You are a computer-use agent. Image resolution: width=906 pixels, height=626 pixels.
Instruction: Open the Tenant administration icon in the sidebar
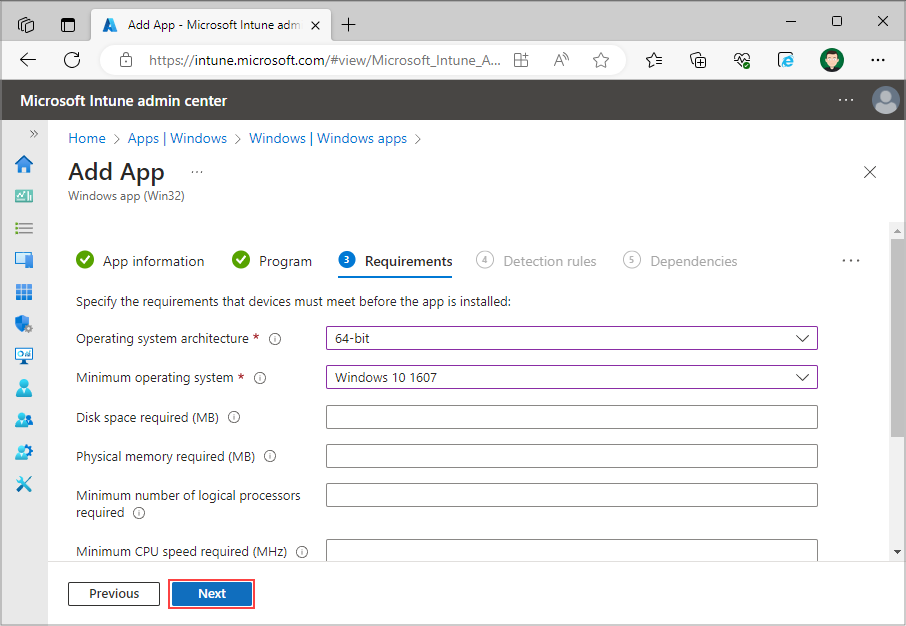(24, 451)
